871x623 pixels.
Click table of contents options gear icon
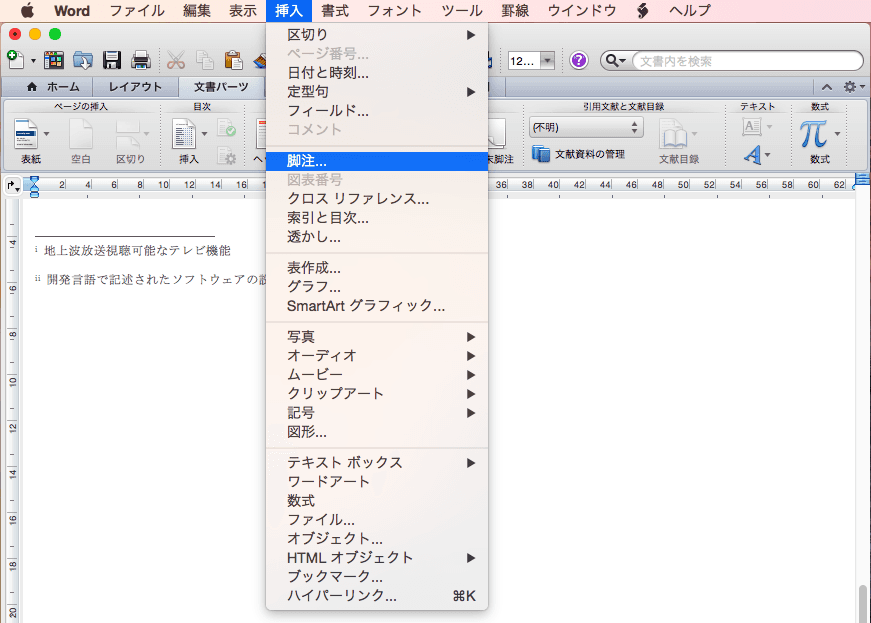pyautogui.click(x=227, y=155)
